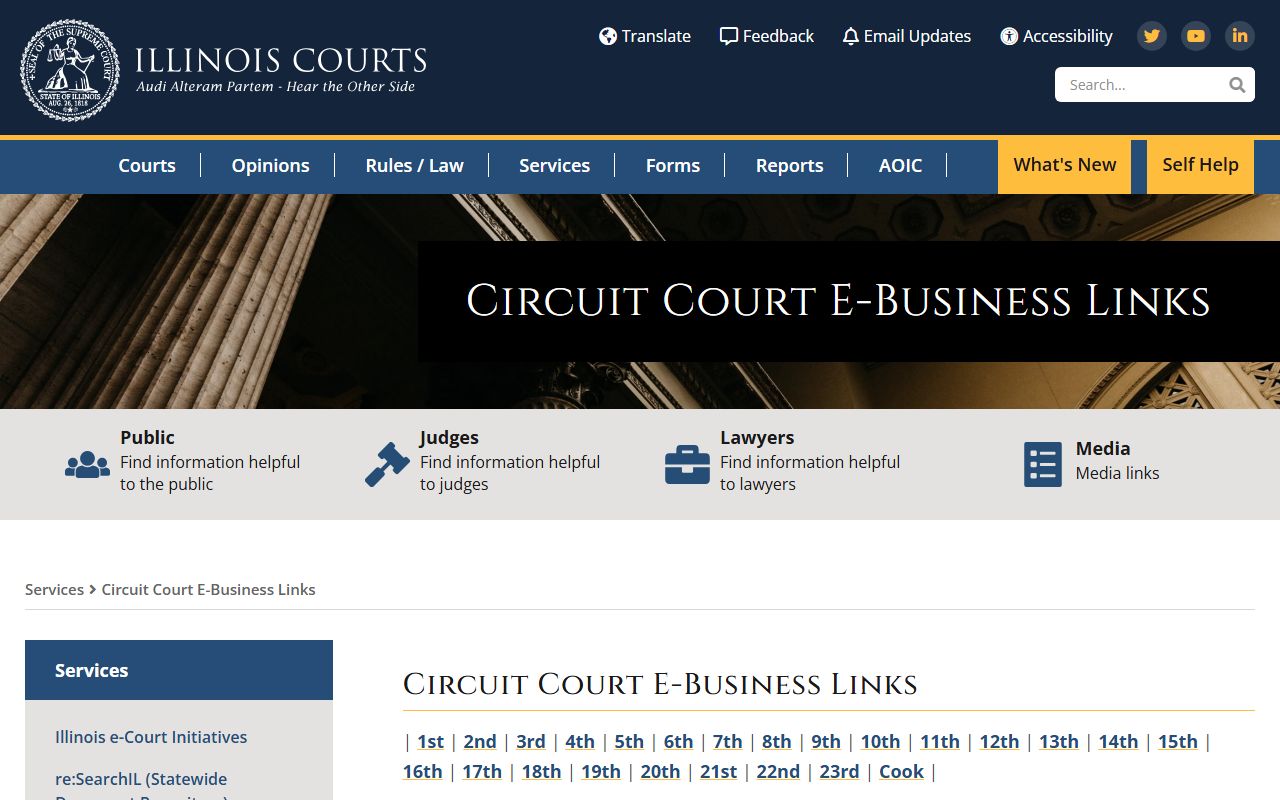Jump to the 15th circuit link
1280x800 pixels.
click(1178, 742)
